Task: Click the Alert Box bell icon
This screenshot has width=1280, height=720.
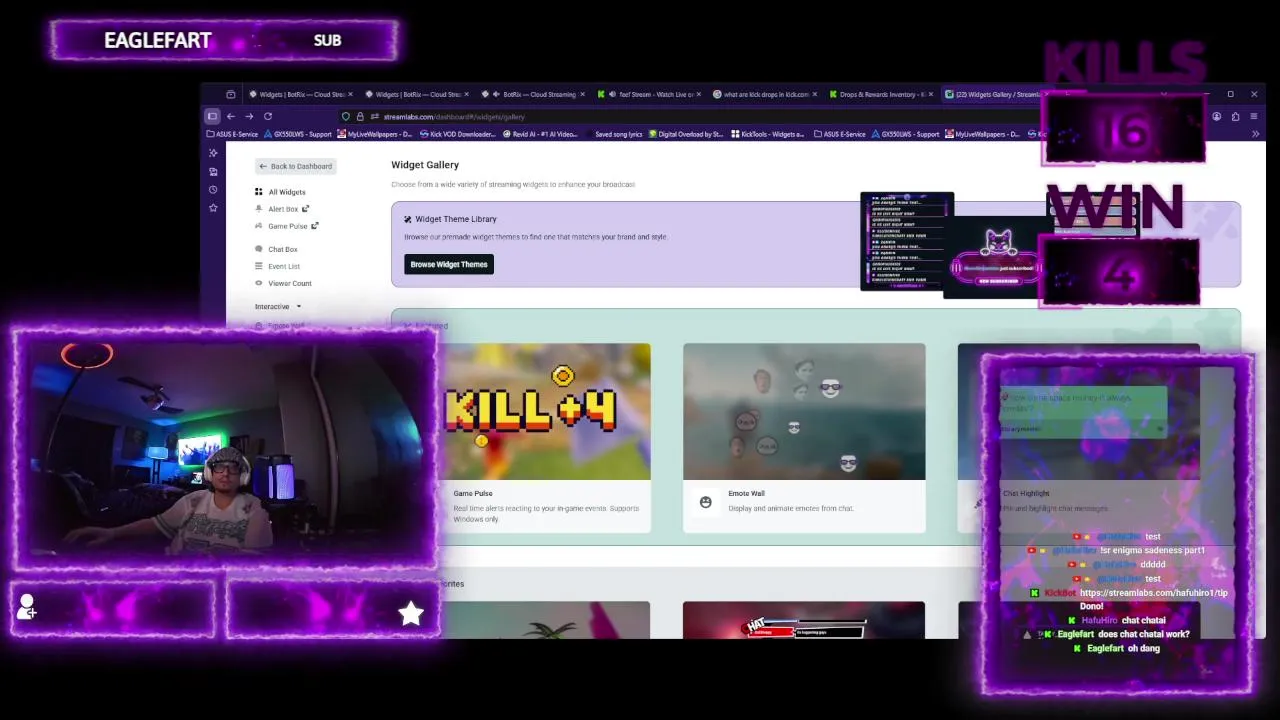Action: [259, 208]
